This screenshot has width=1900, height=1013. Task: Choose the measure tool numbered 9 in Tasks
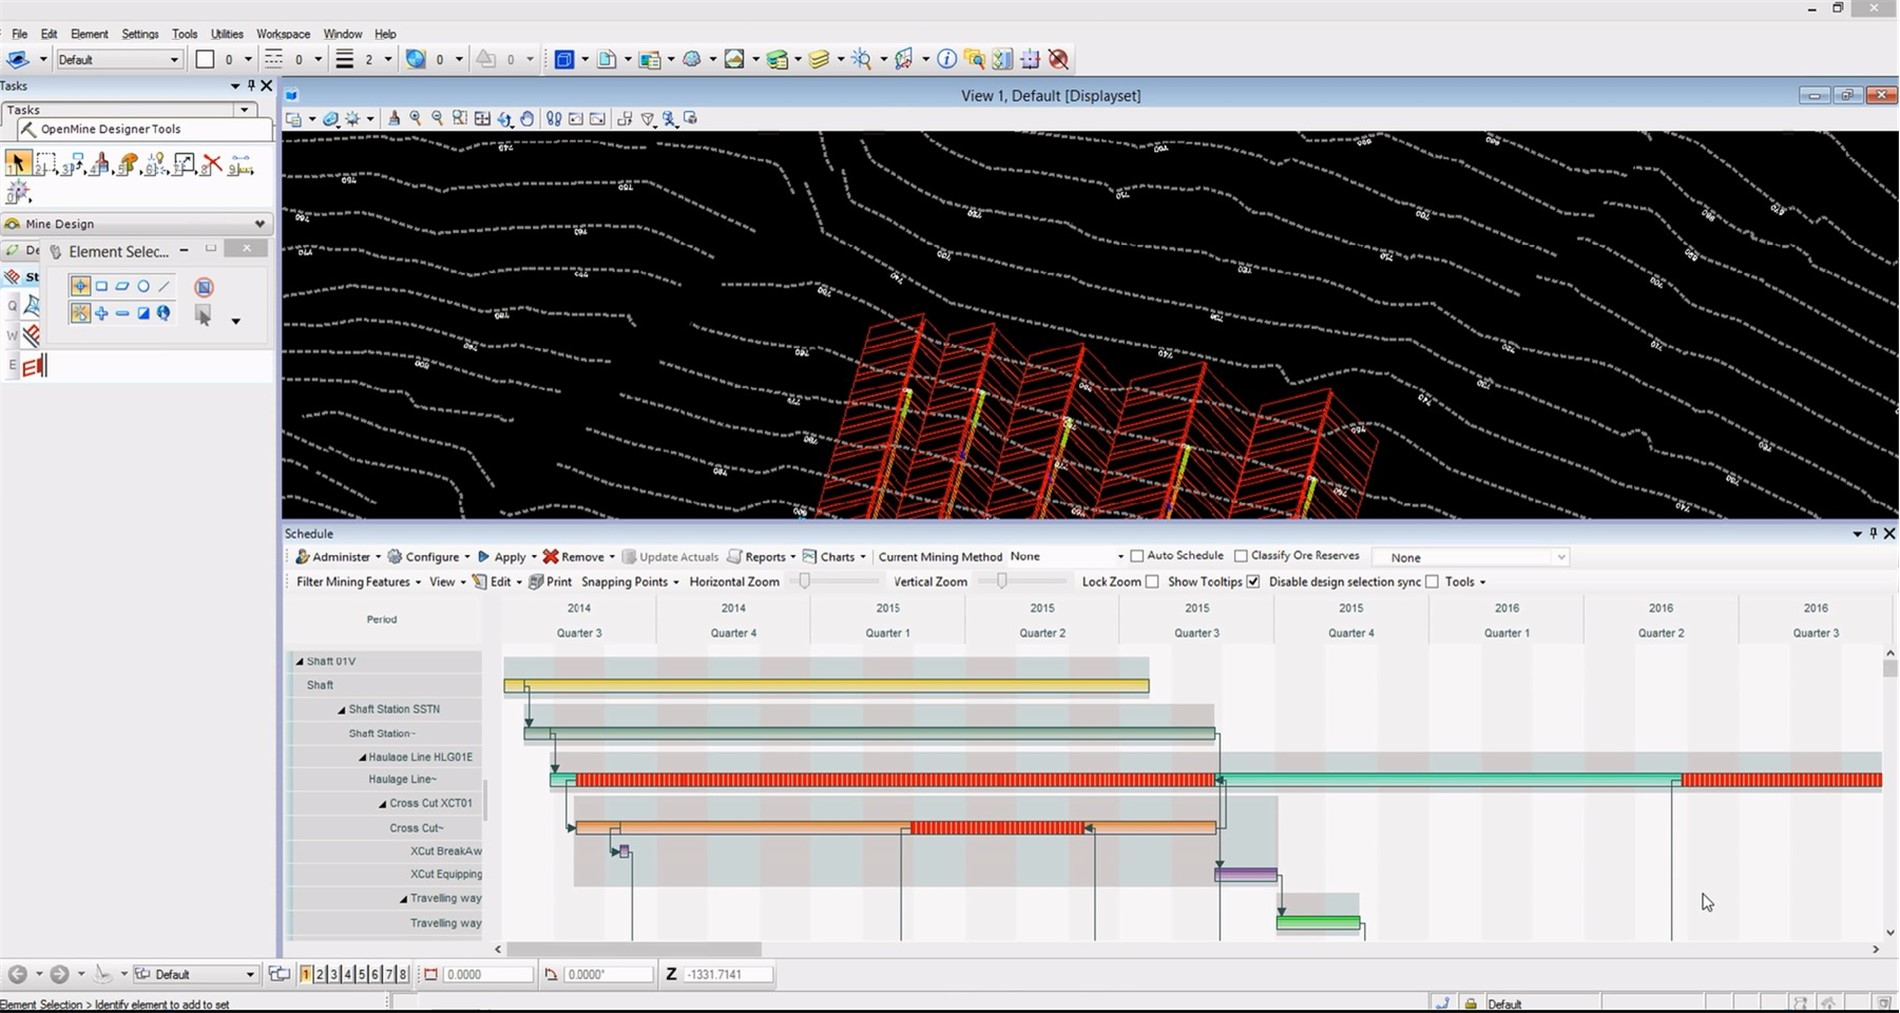240,164
